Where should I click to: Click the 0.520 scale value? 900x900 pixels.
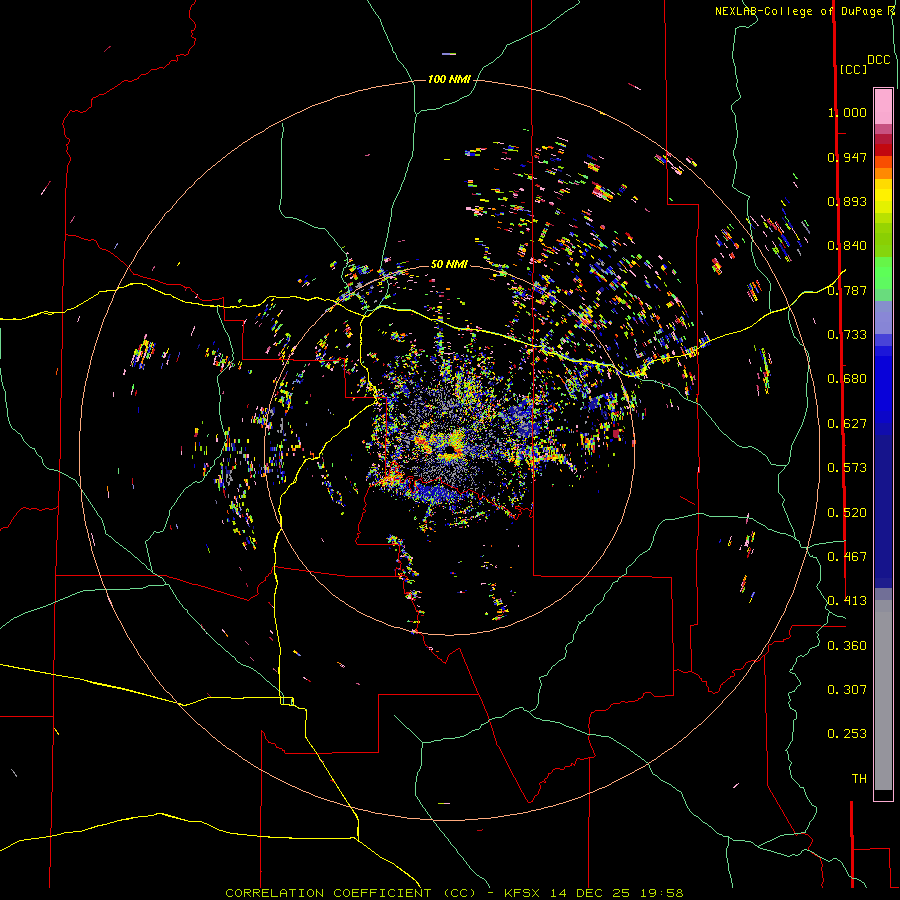point(847,513)
